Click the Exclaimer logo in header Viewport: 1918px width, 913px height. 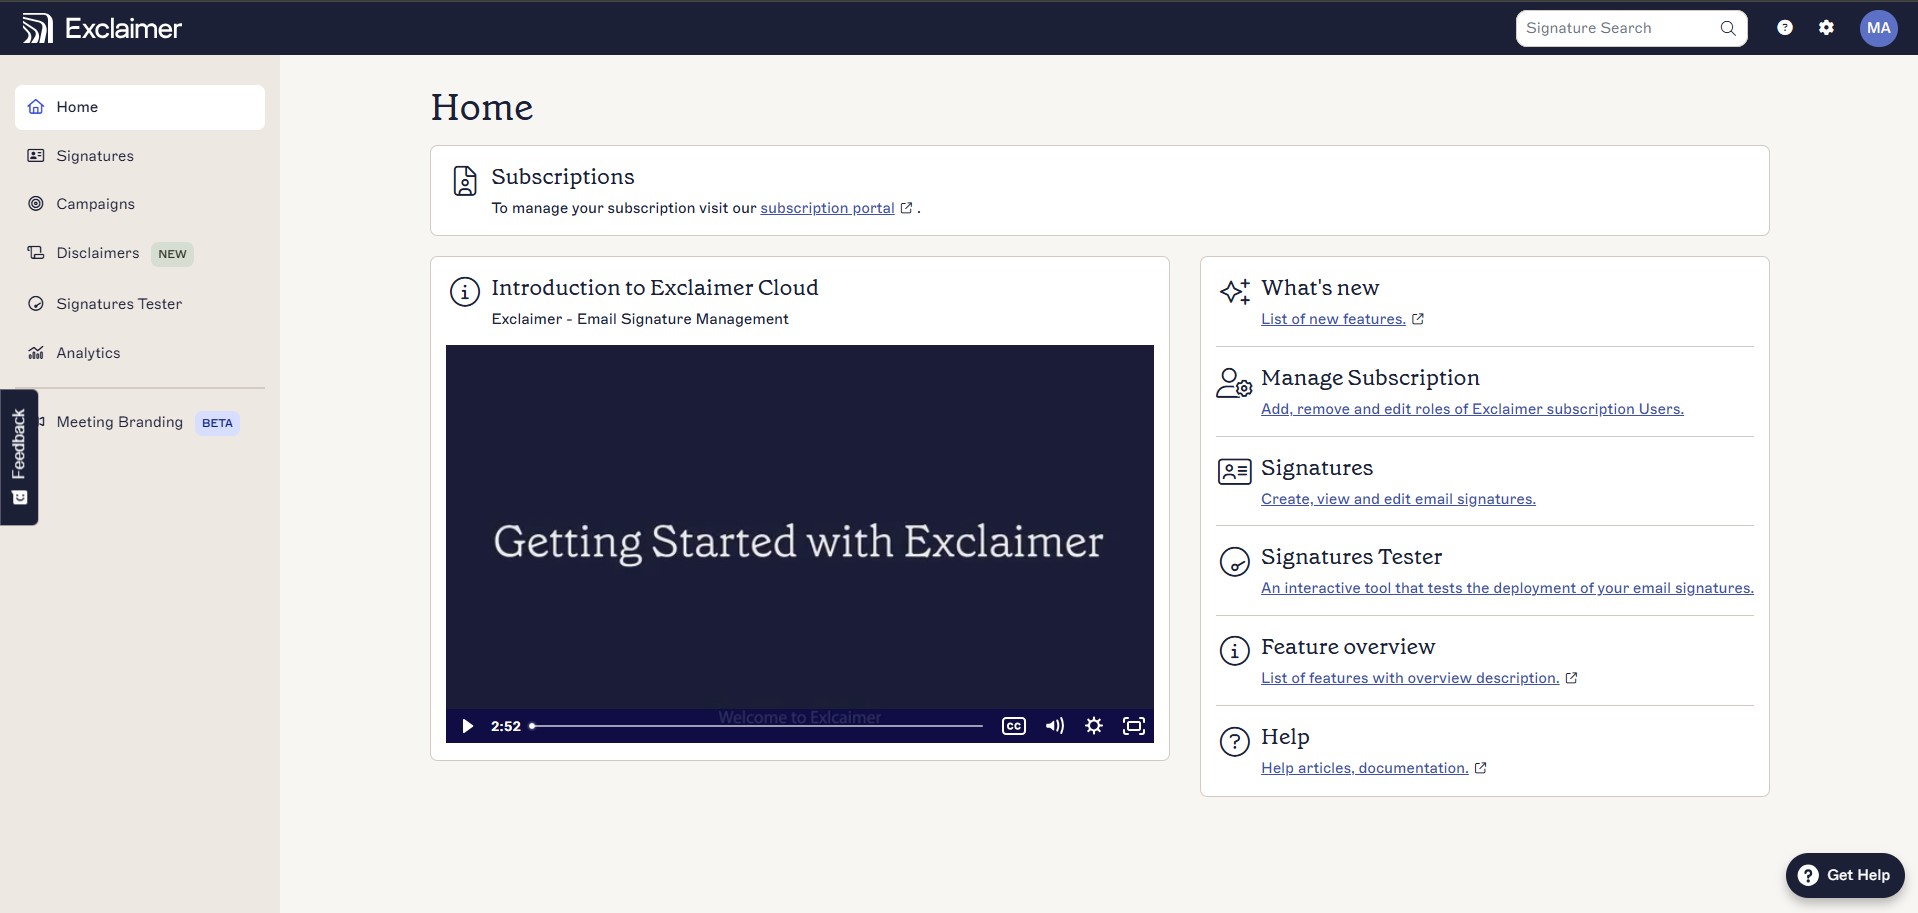click(102, 28)
